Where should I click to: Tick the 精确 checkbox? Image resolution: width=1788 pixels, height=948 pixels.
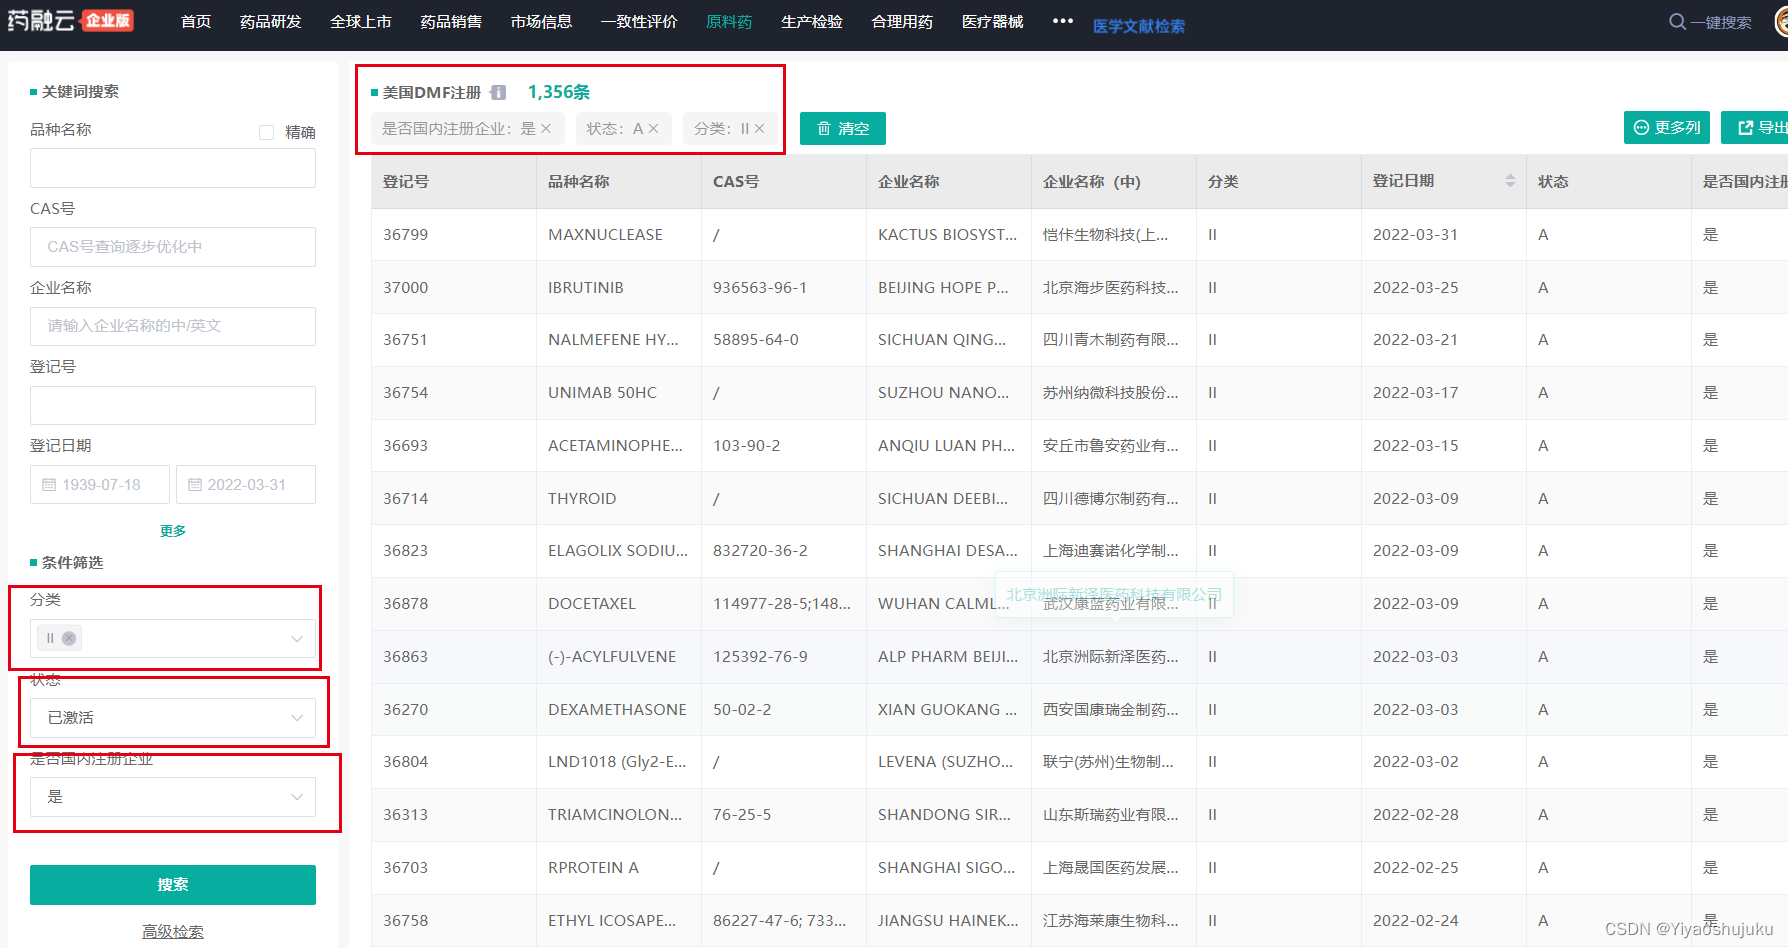pos(266,132)
